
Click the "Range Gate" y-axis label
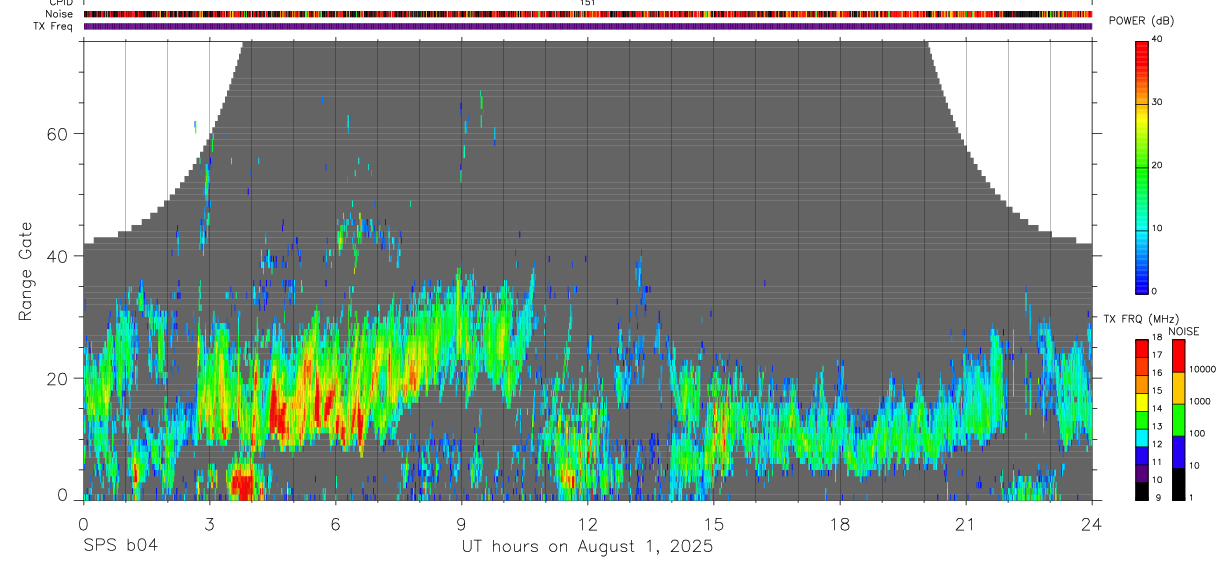click(x=27, y=272)
